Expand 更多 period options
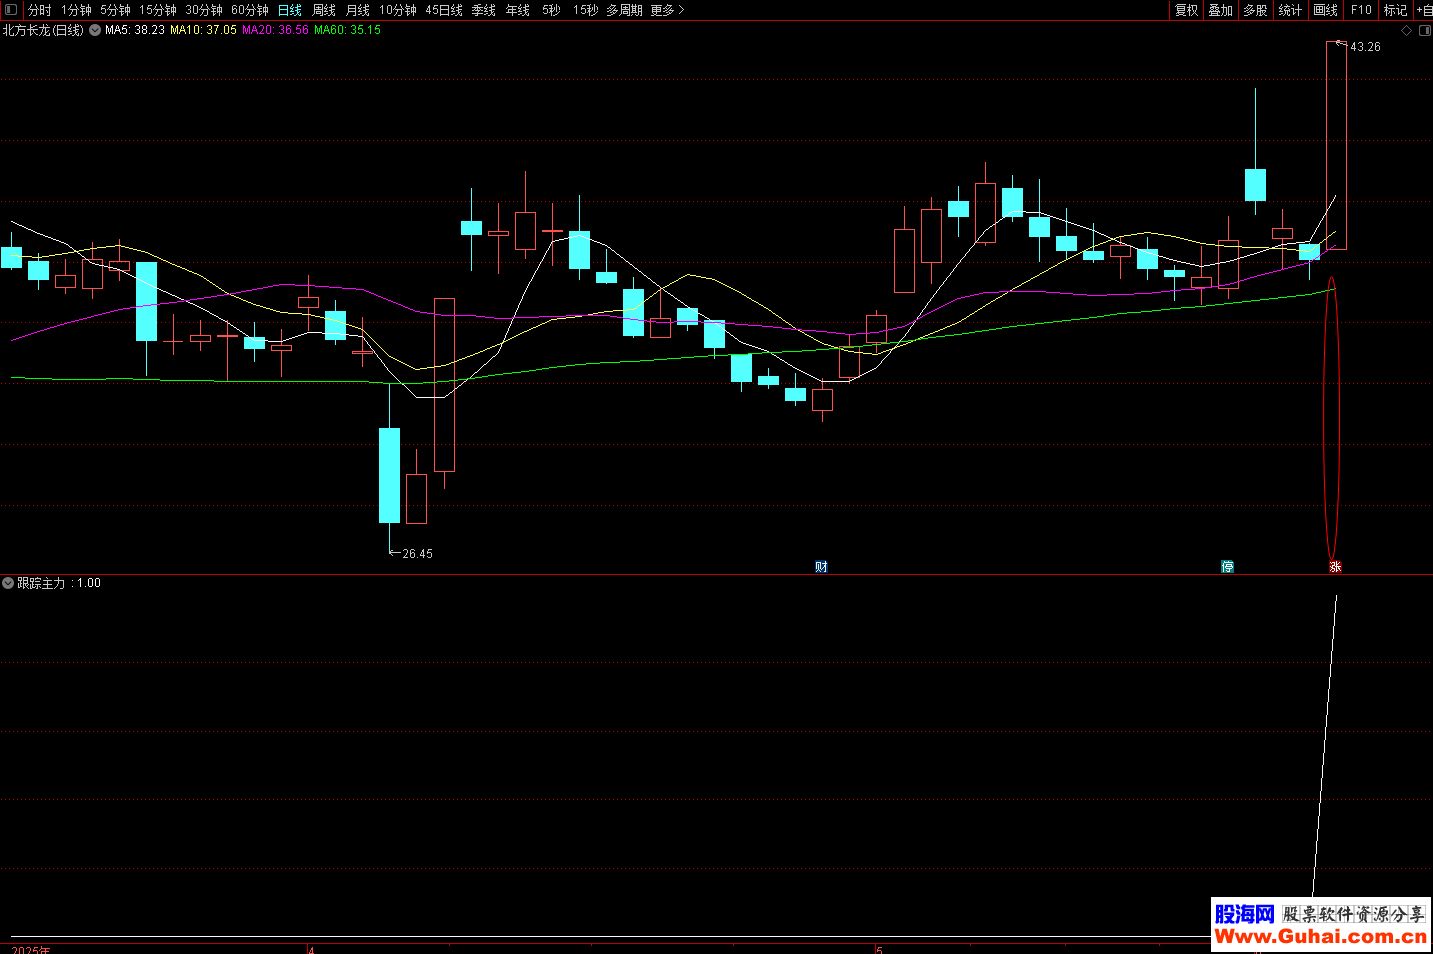The height and width of the screenshot is (954, 1433). click(667, 10)
